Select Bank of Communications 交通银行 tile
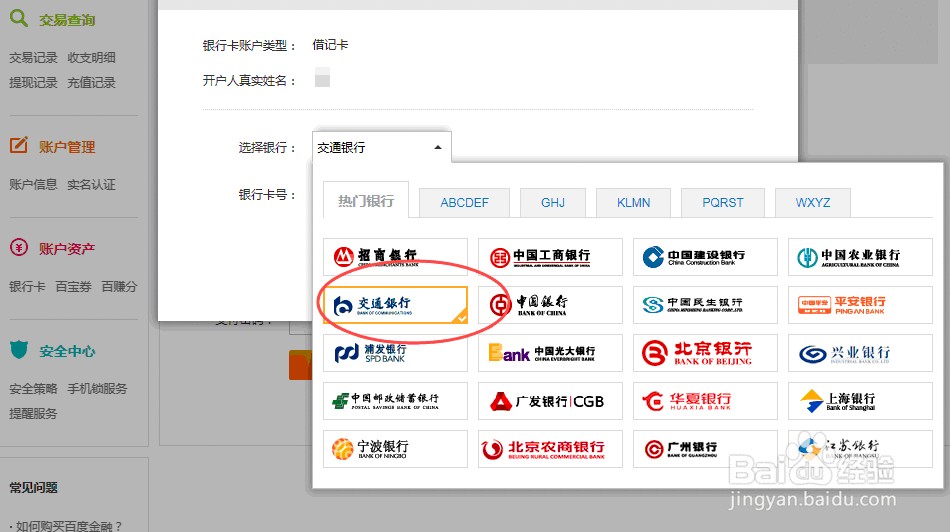The width and height of the screenshot is (950, 532). click(x=395, y=305)
